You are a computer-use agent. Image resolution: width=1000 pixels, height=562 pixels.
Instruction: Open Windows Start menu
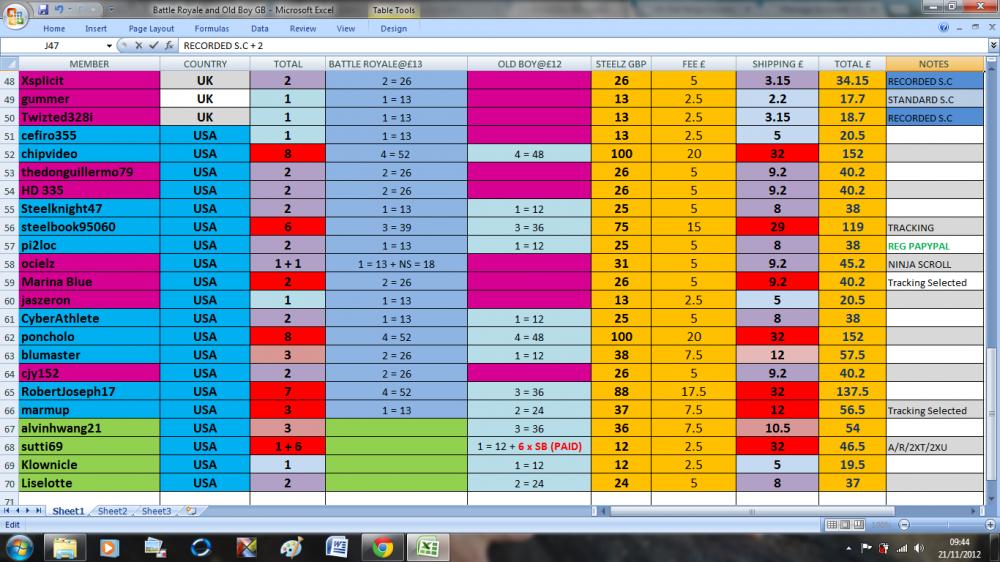pos(18,547)
